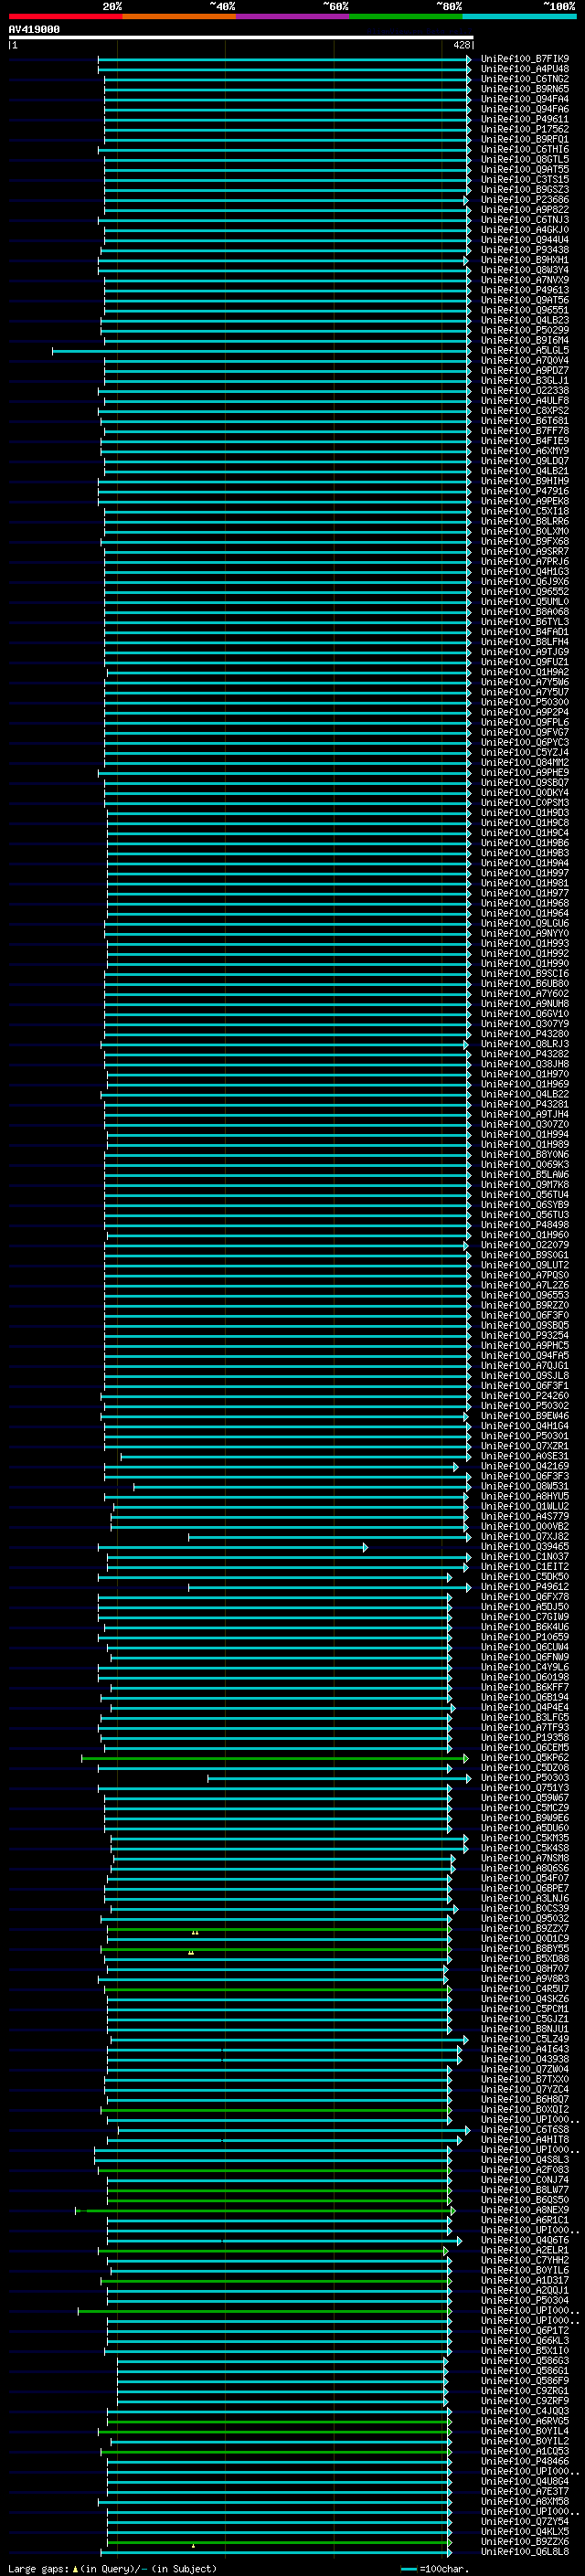The width and height of the screenshot is (585, 2576).
Task: Select the UniRef100_Q8W531 label
Action: pos(524,1486)
